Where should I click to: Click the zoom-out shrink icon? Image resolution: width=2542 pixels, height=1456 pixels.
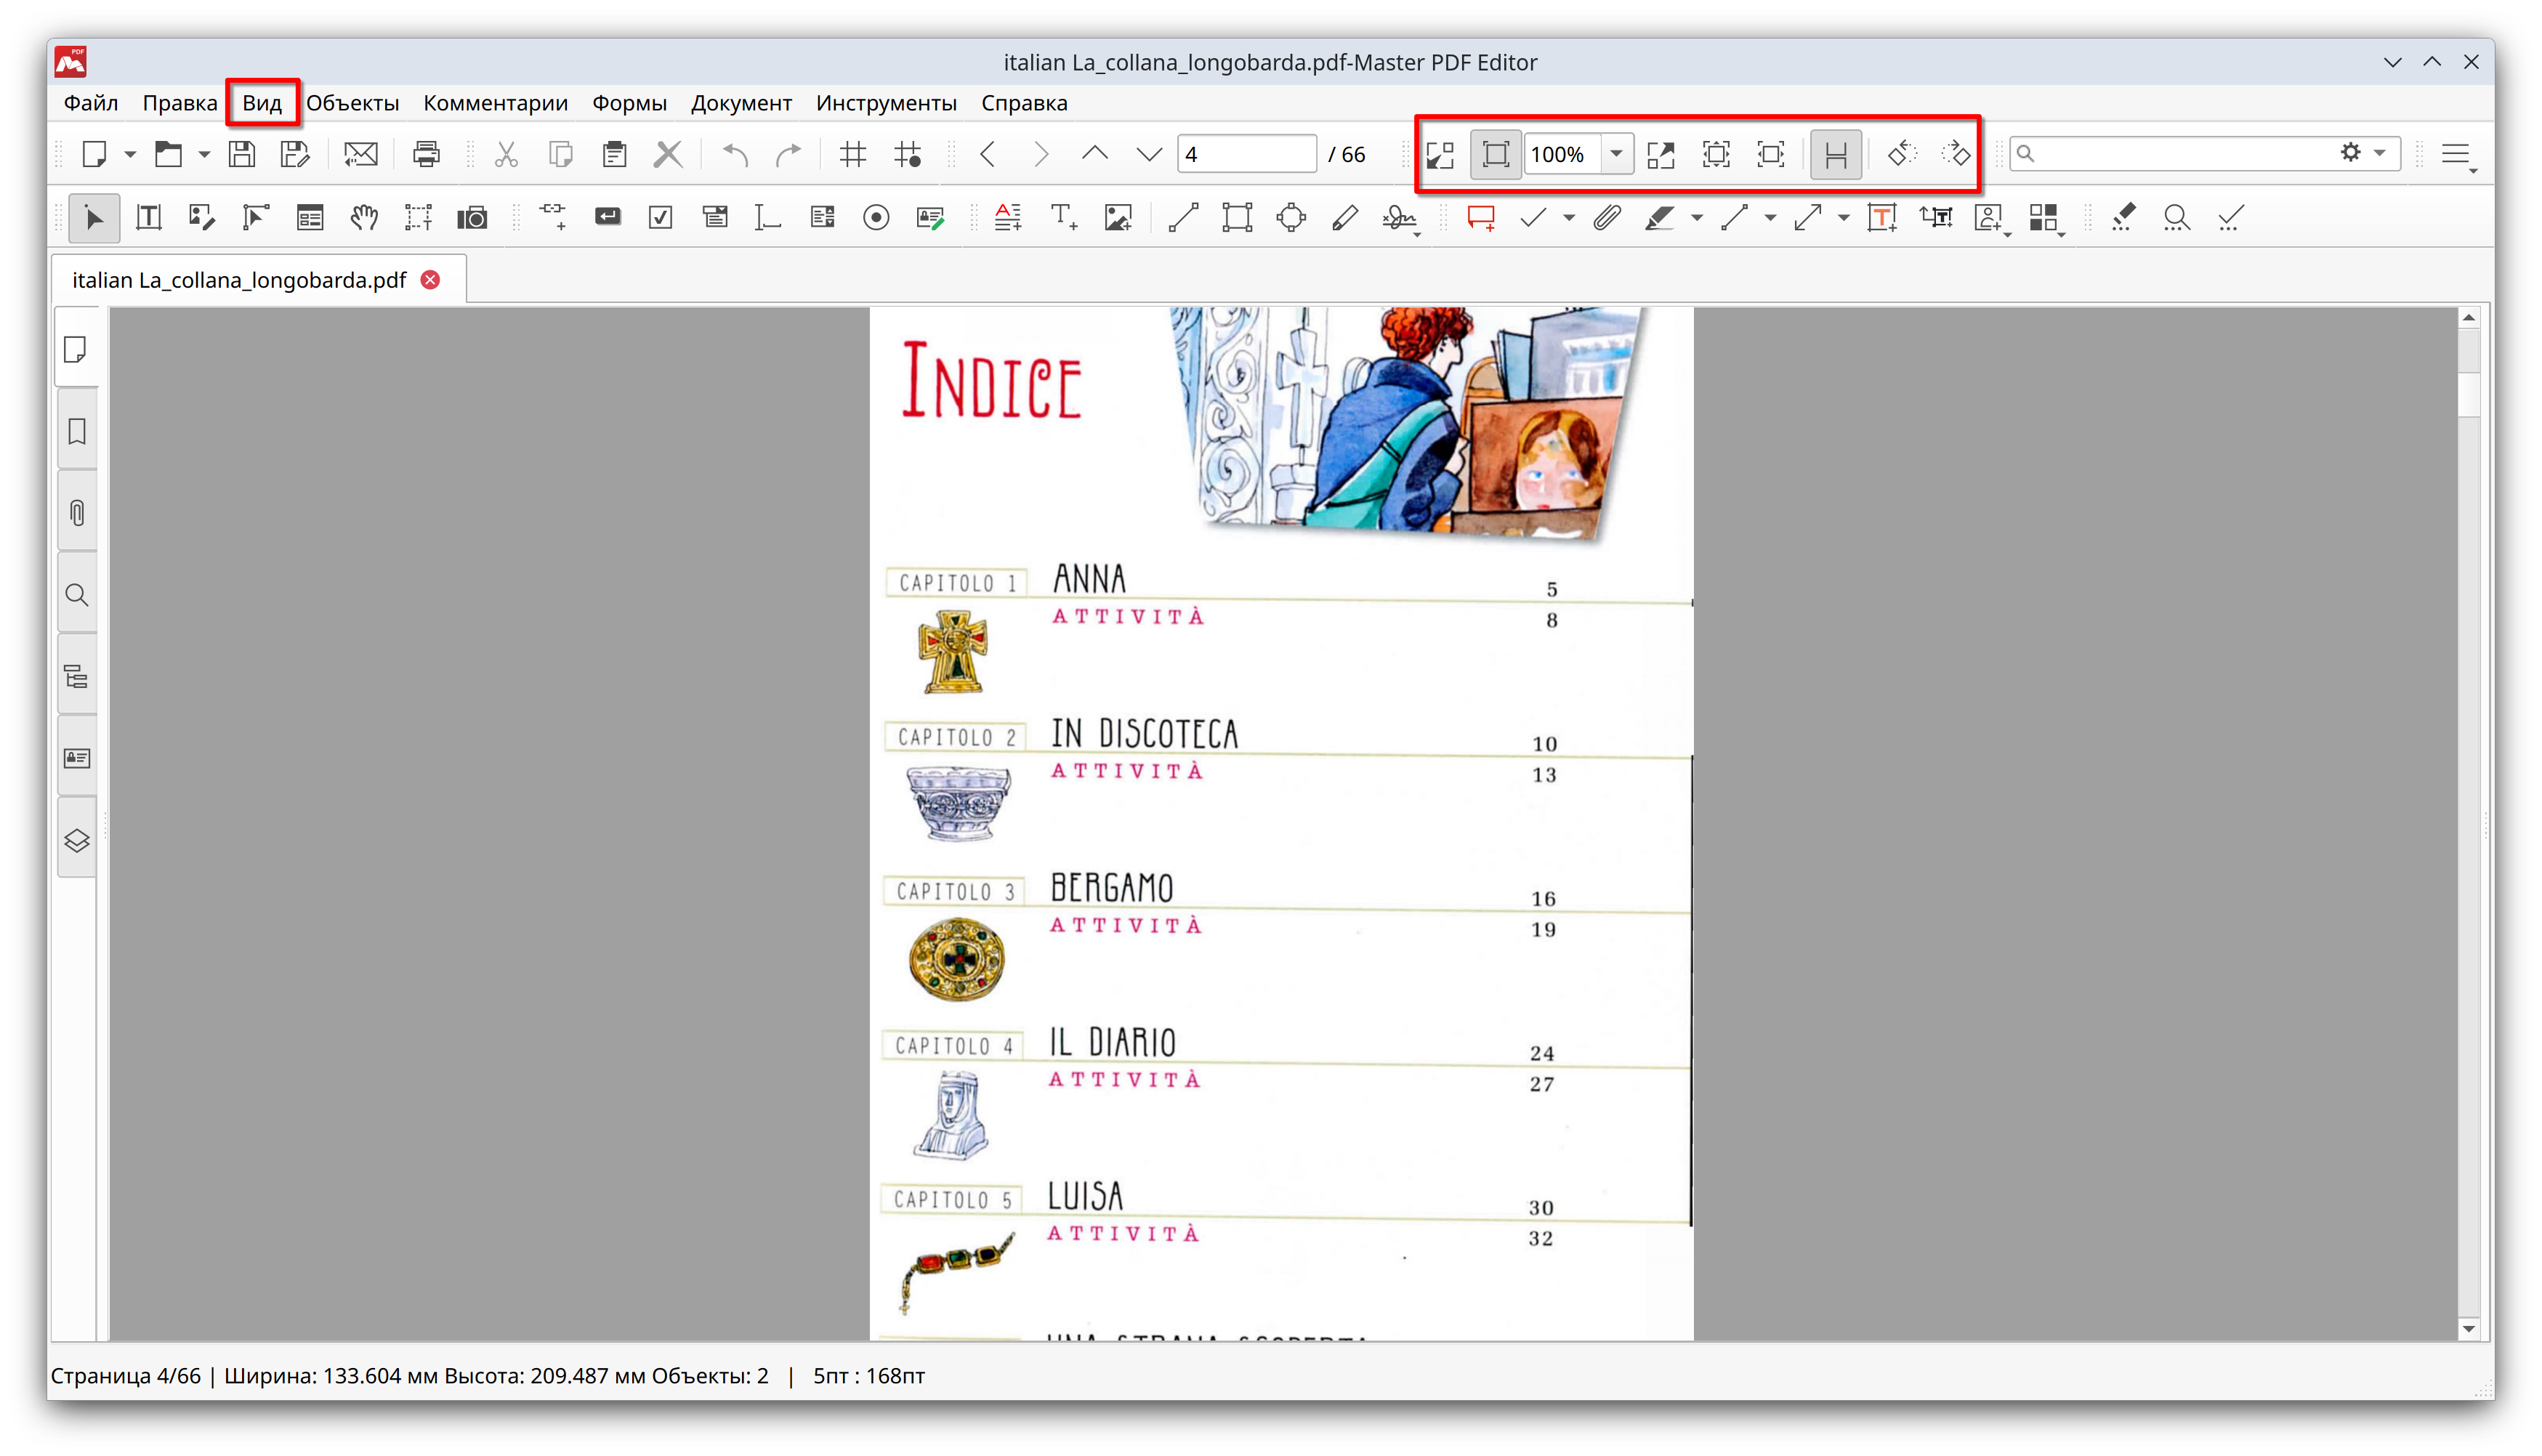coord(1440,154)
